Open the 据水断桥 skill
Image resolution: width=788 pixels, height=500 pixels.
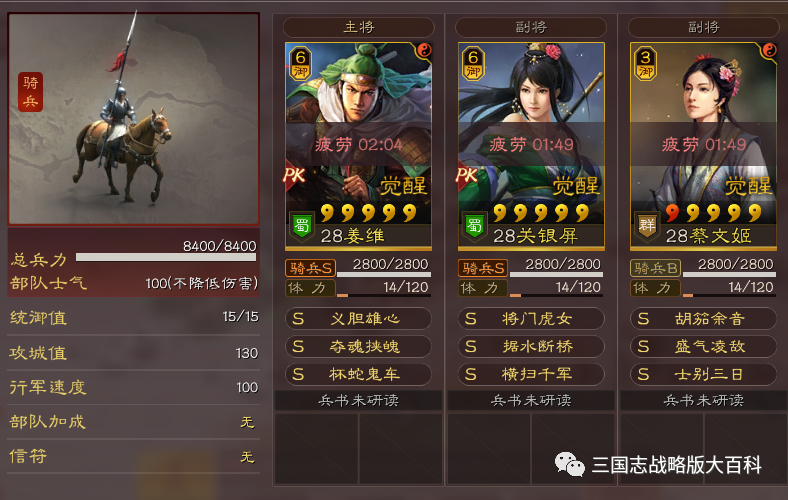coord(531,346)
